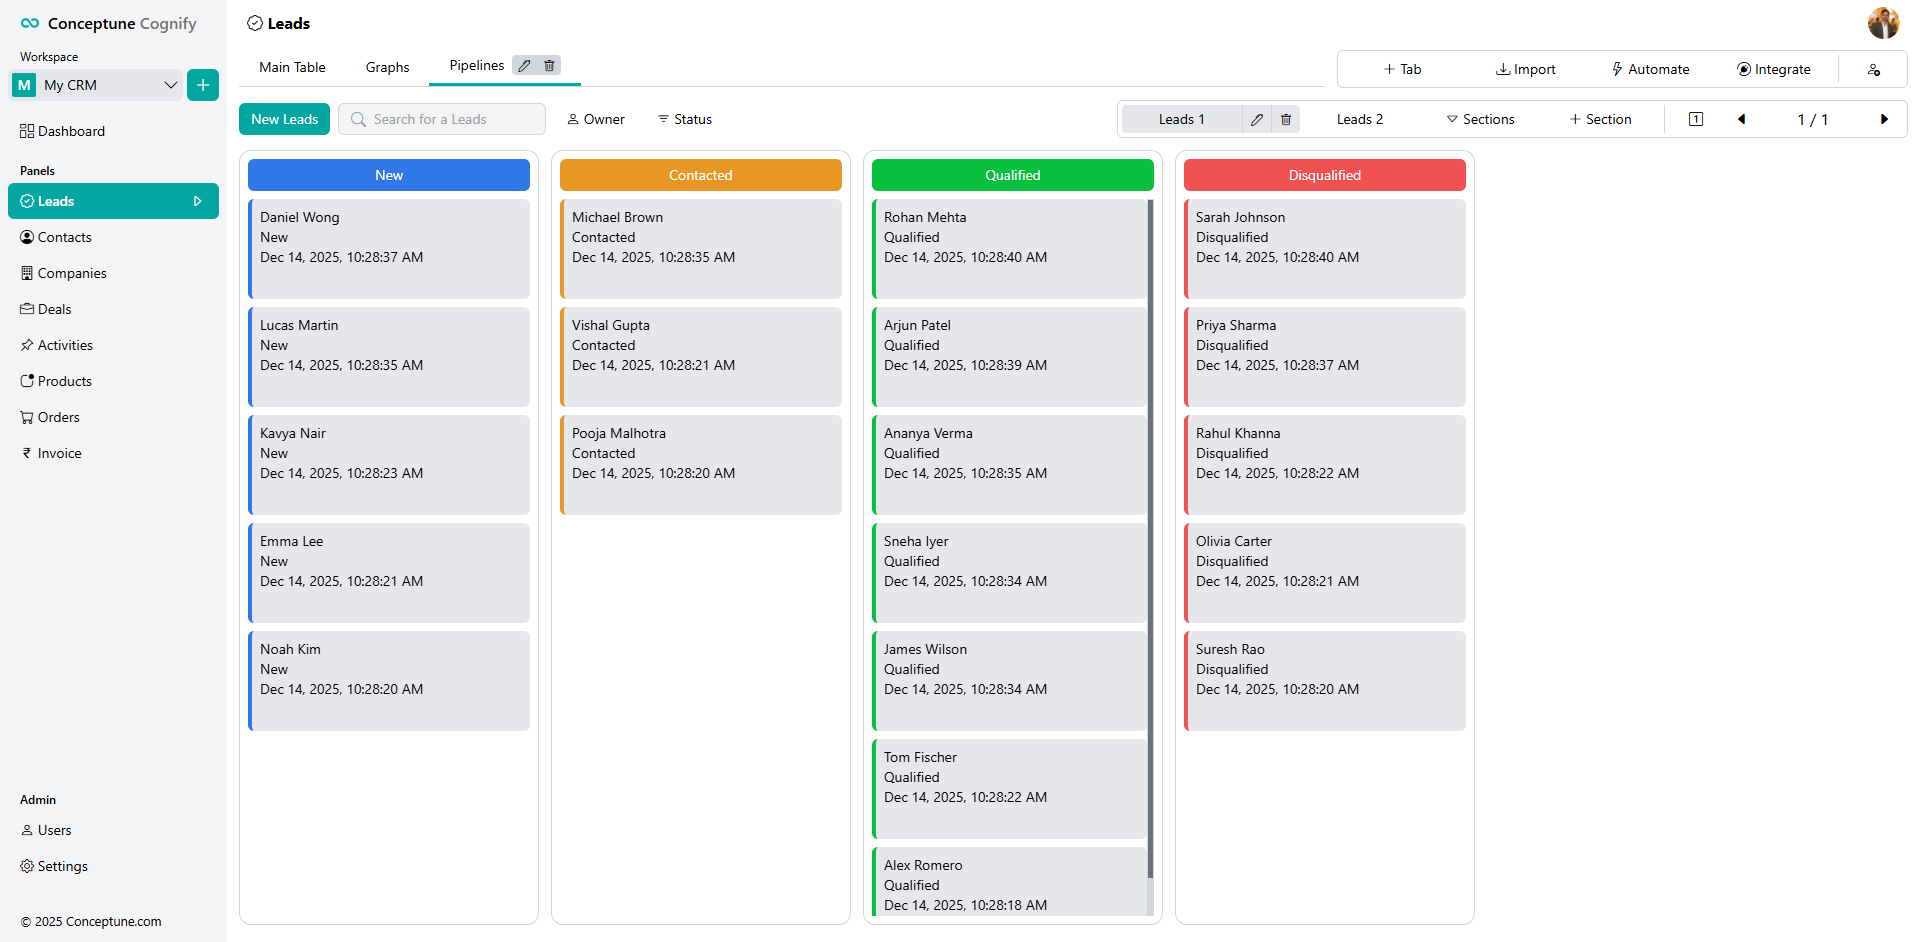Open the user permissions icon in top toolbar
Screen dimensions: 1919x942
1873,70
